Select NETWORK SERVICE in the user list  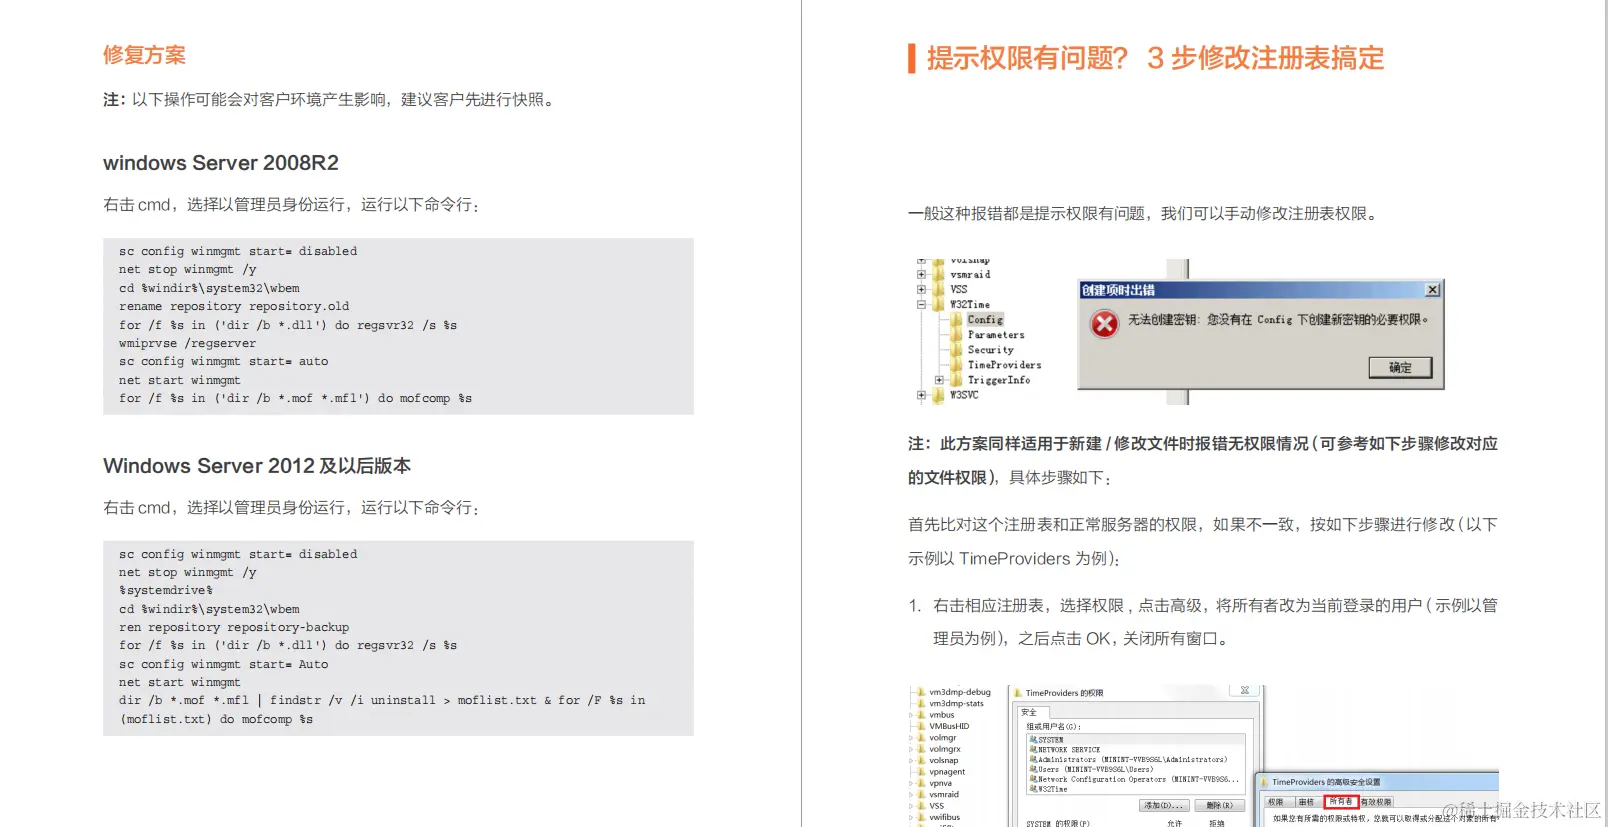(x=1137, y=749)
